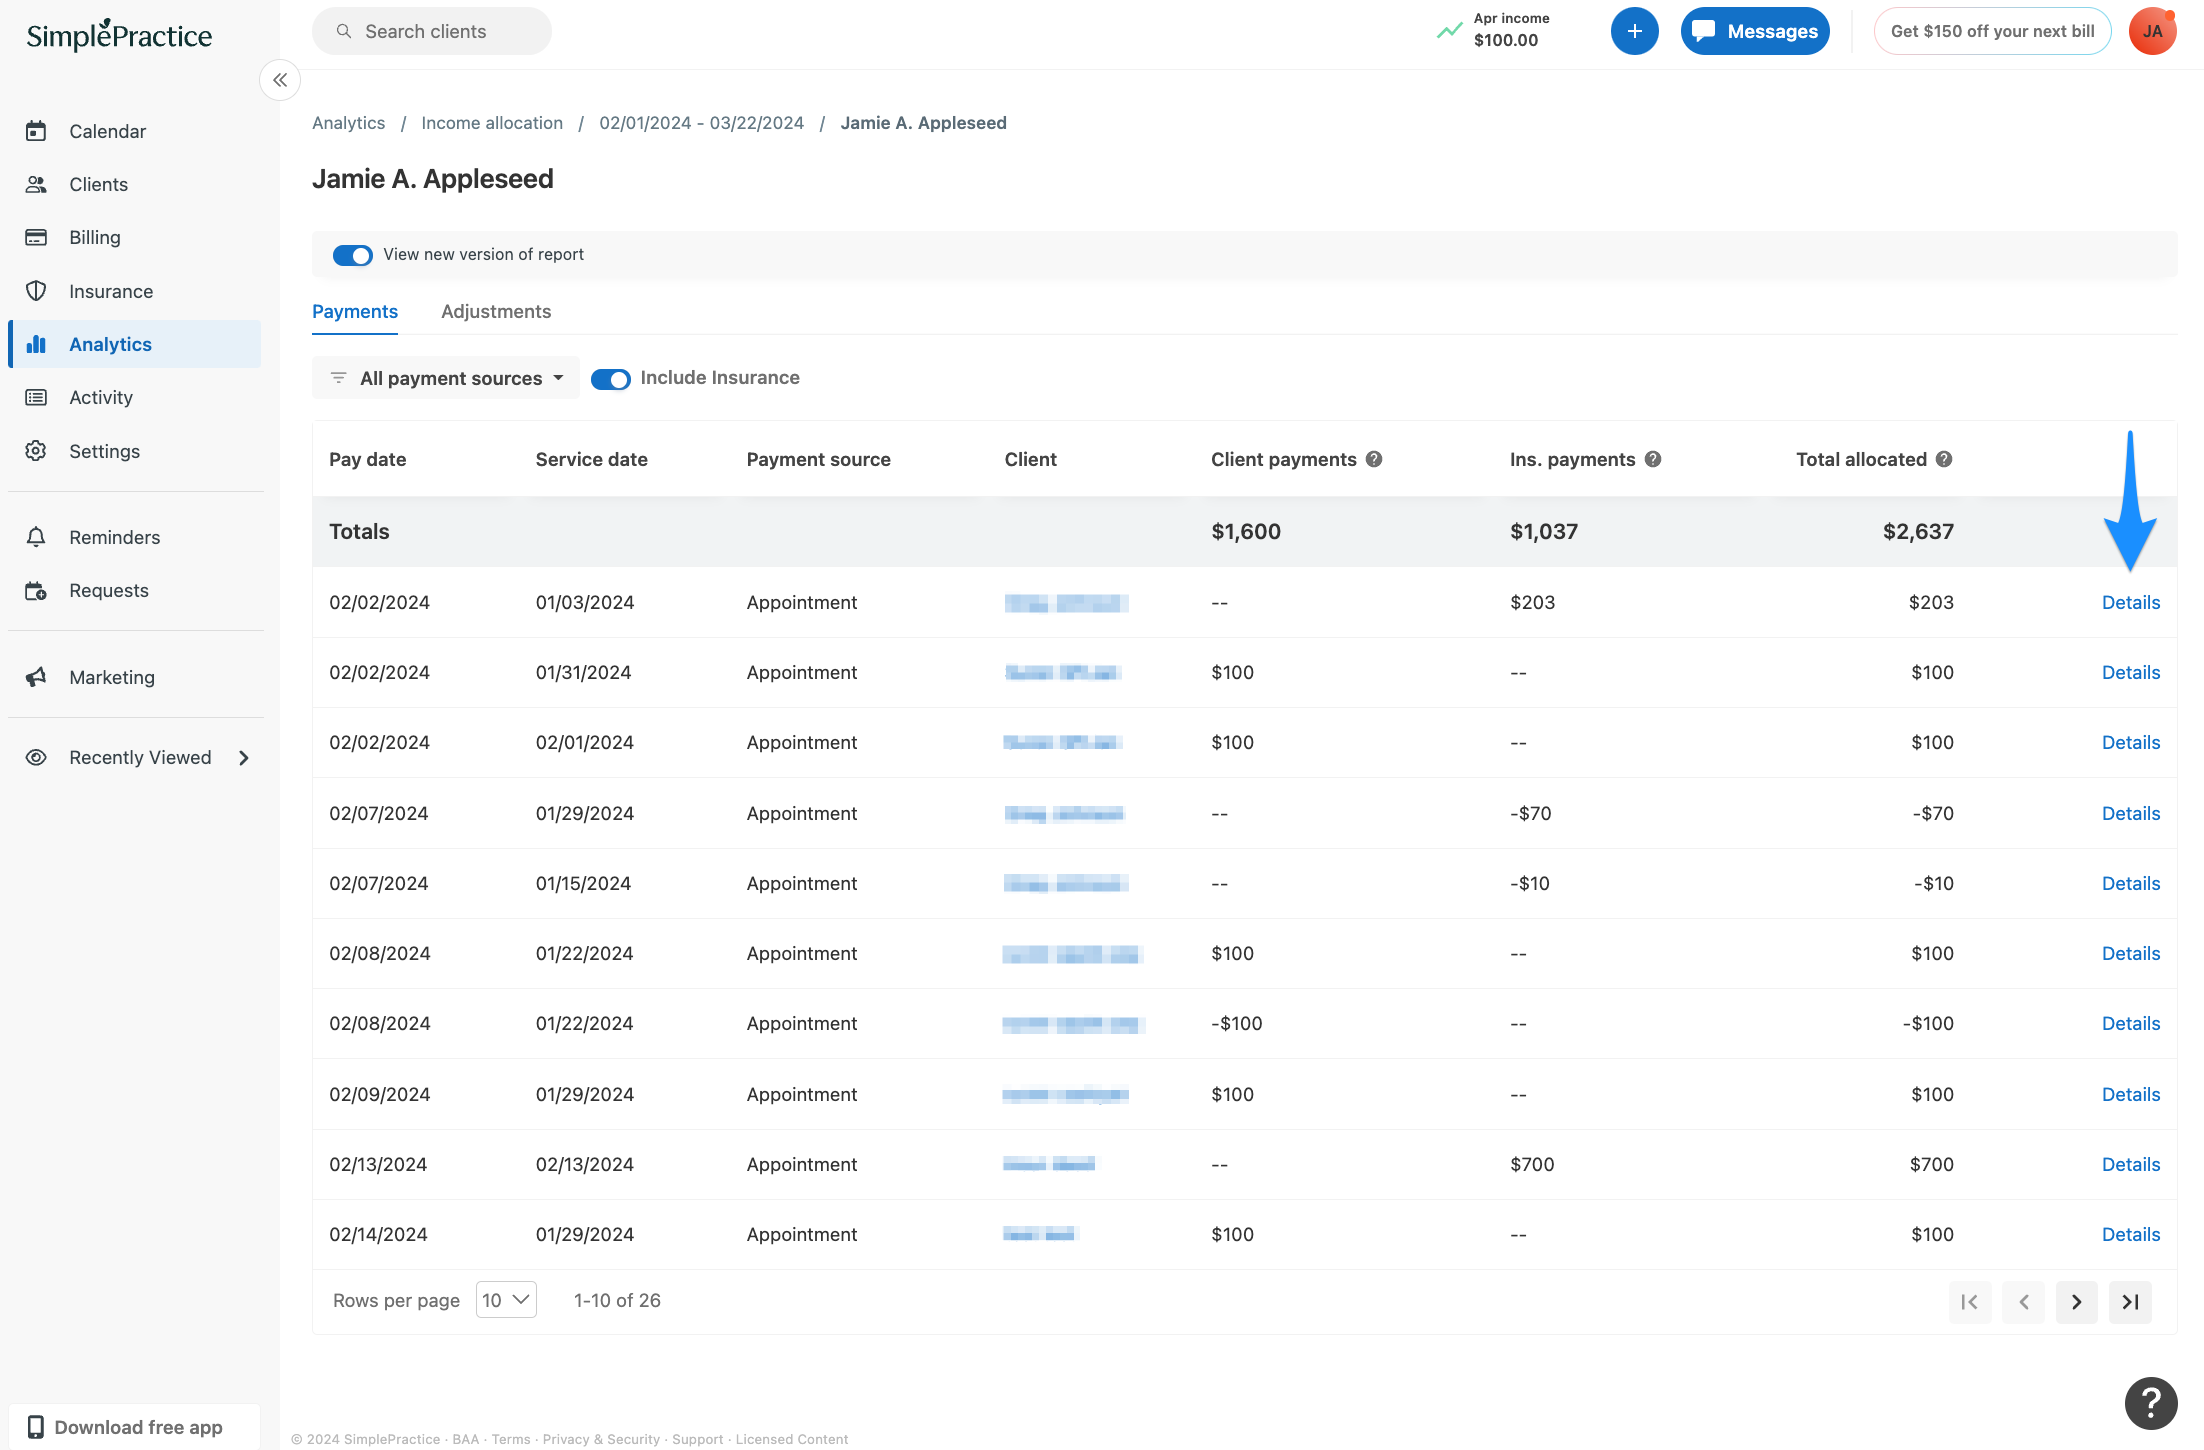
Task: Click the phone icon for Download free app
Action: [x=35, y=1427]
